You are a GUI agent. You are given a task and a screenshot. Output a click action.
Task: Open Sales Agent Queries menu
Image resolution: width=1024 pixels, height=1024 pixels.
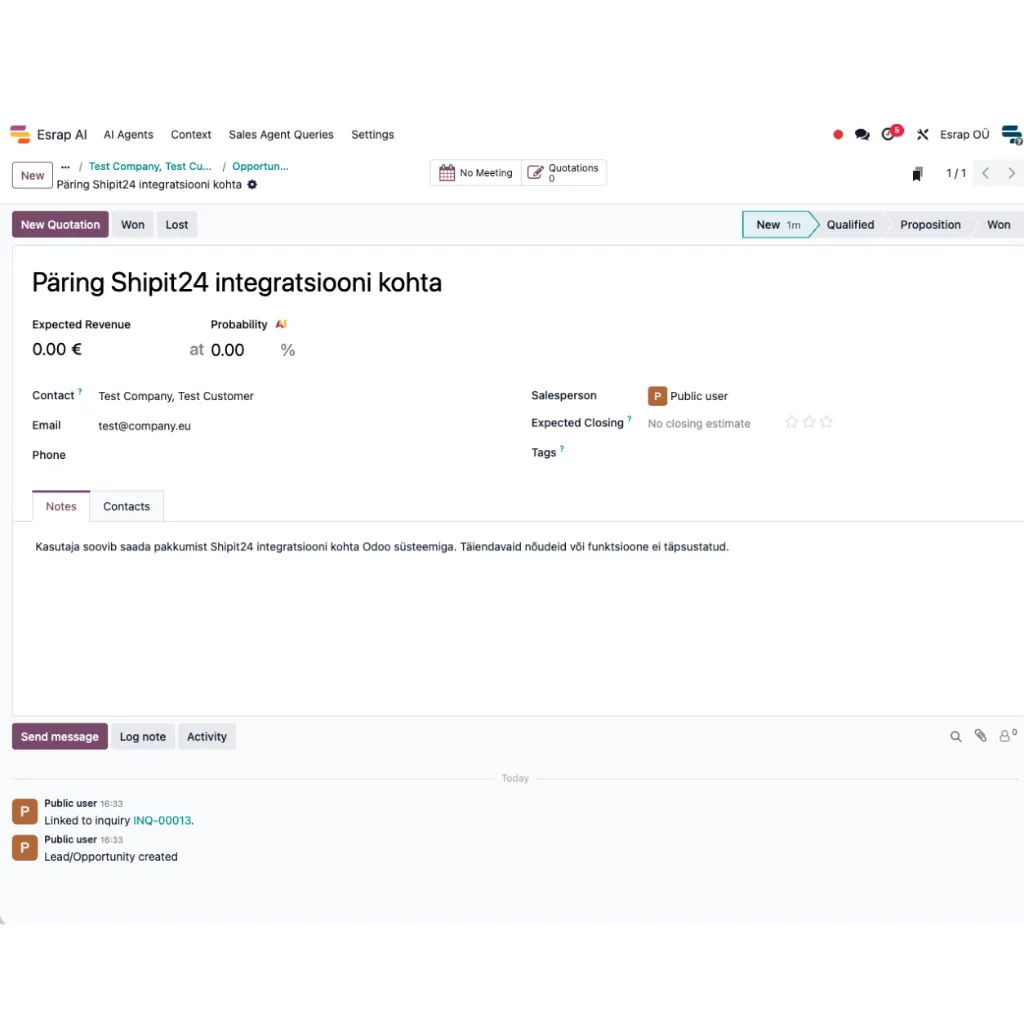[281, 135]
